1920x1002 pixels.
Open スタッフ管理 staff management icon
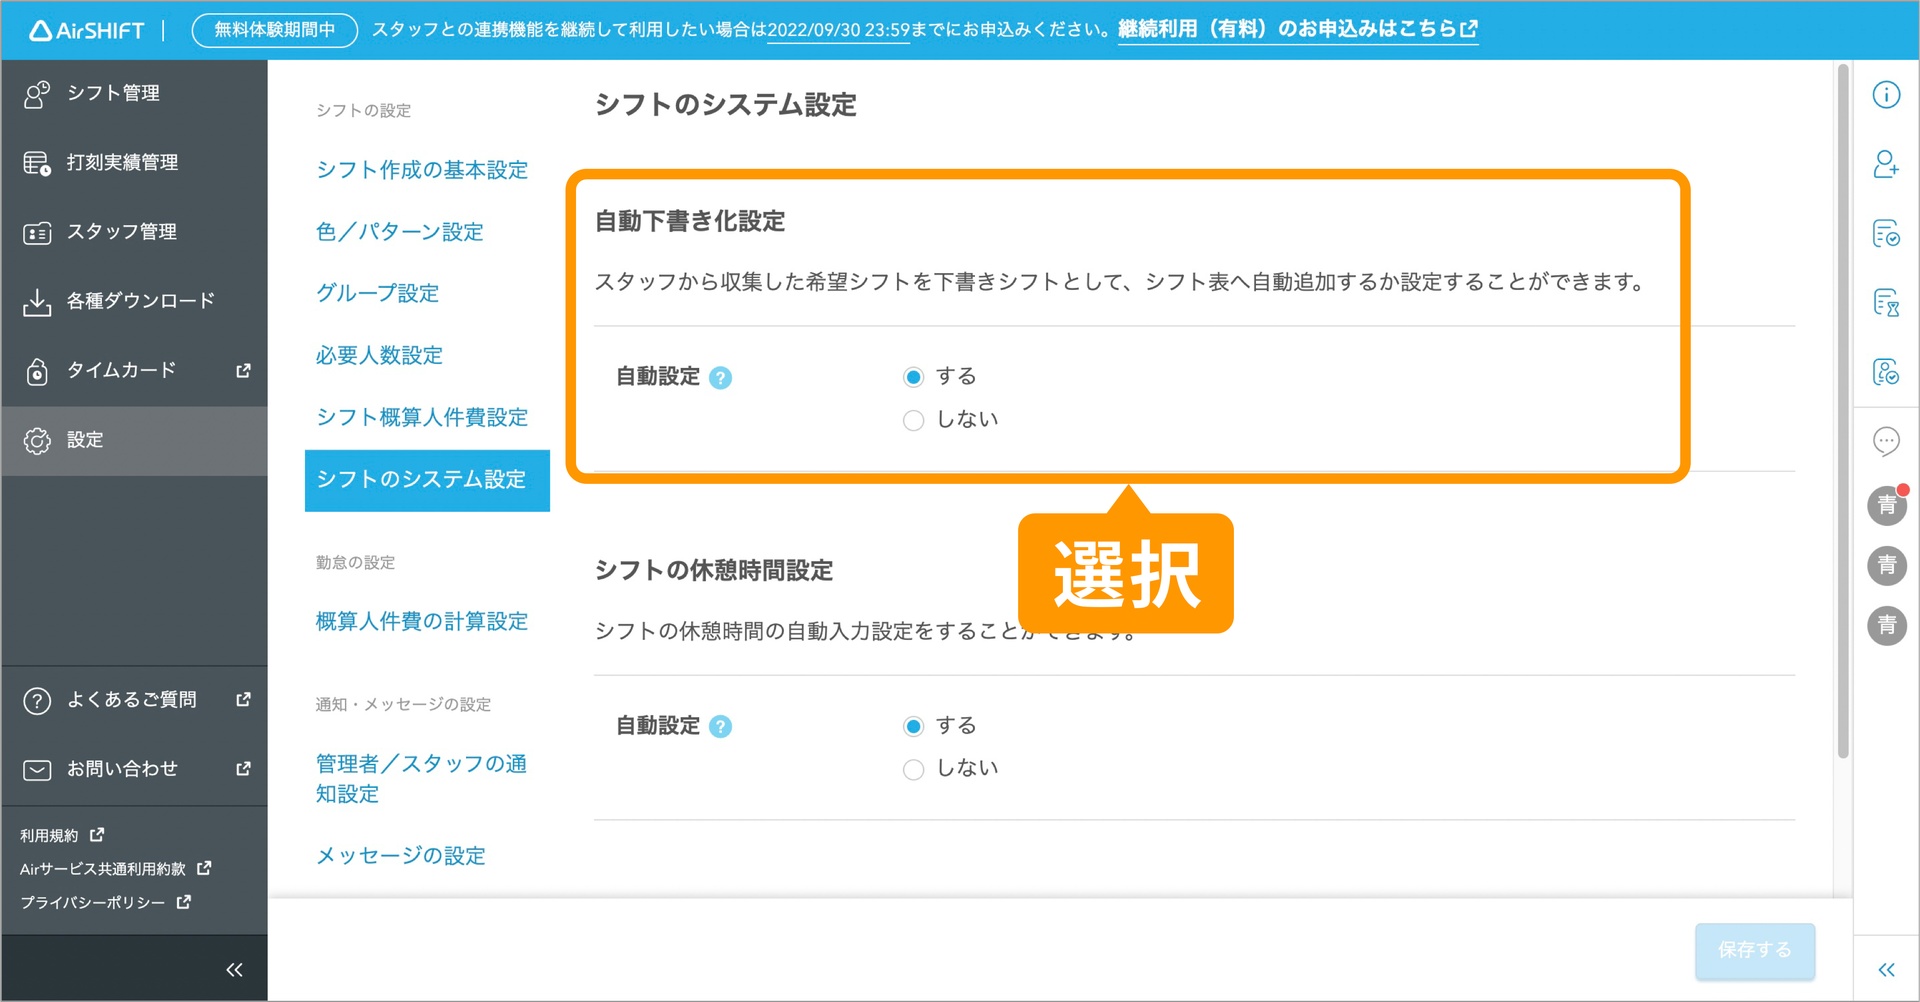click(36, 231)
